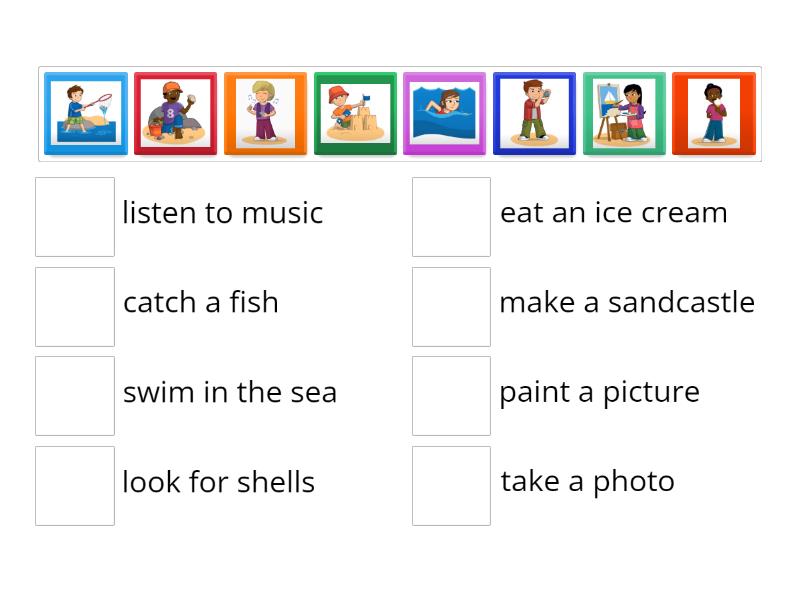Image resolution: width=800 pixels, height=600 pixels.
Task: Click the boy taking a photo tile
Action: coord(534,114)
